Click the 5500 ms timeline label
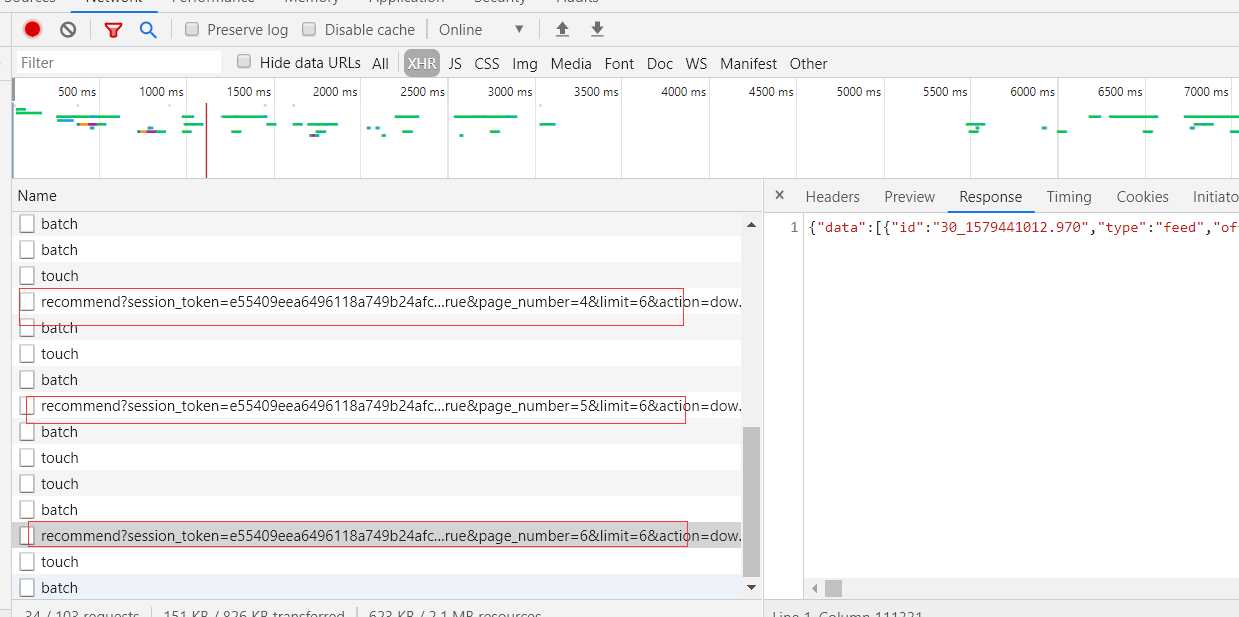 point(945,91)
